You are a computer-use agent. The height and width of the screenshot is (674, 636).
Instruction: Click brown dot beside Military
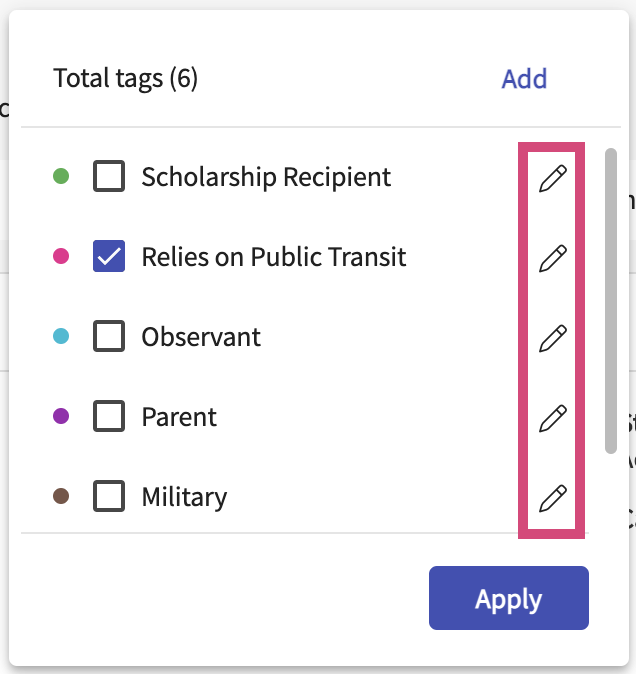tap(61, 496)
